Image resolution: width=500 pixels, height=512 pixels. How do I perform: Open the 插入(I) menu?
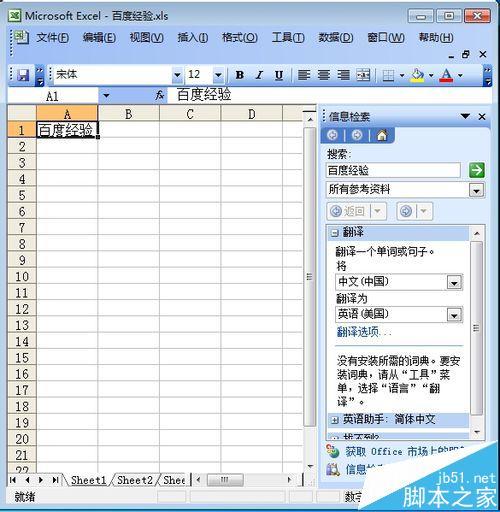193,37
